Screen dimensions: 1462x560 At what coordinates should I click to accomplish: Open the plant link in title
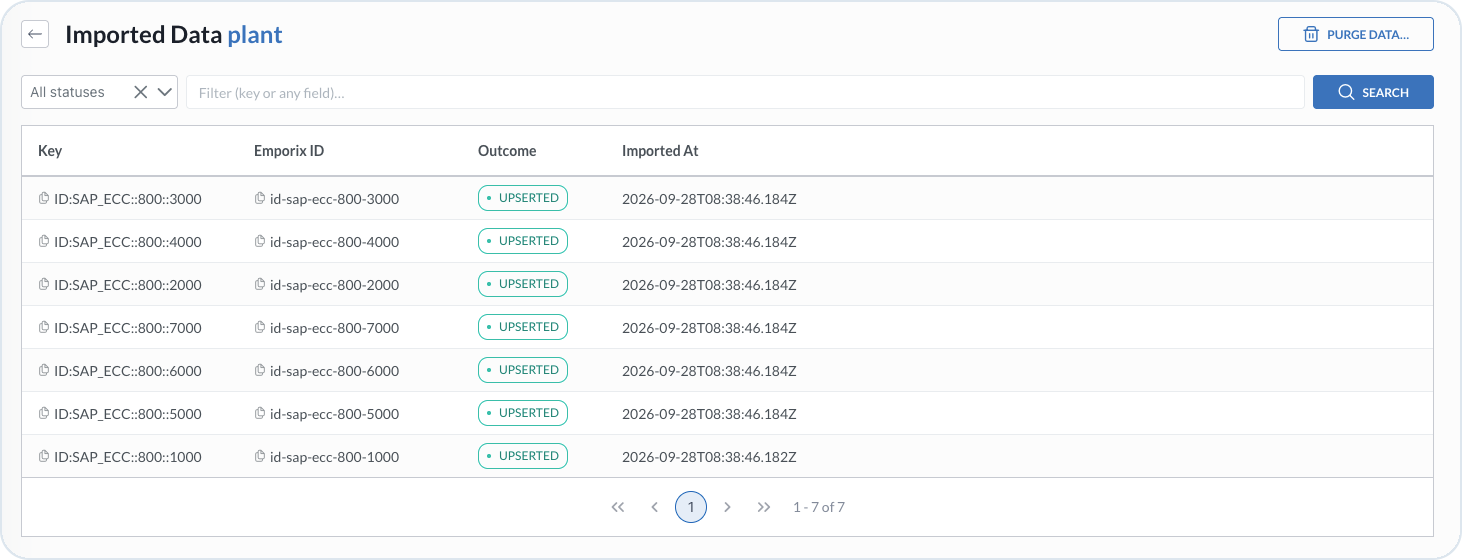click(255, 35)
